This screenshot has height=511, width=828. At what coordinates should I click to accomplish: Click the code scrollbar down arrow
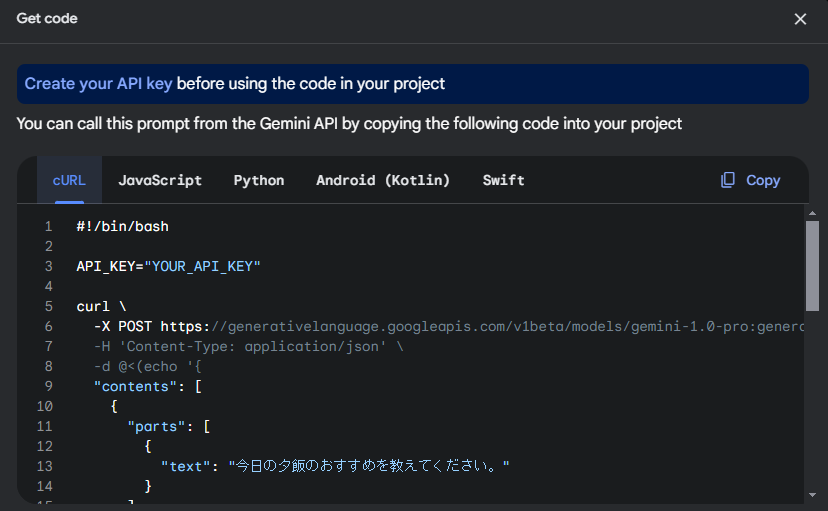point(812,495)
